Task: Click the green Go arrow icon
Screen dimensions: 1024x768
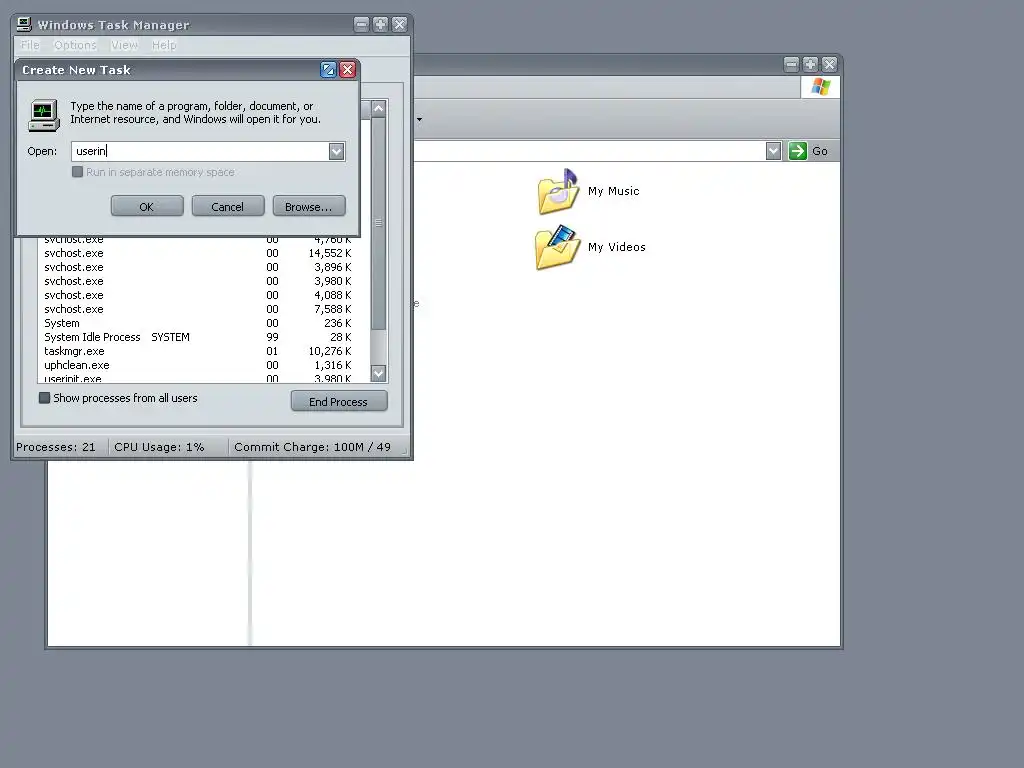Action: (x=797, y=151)
